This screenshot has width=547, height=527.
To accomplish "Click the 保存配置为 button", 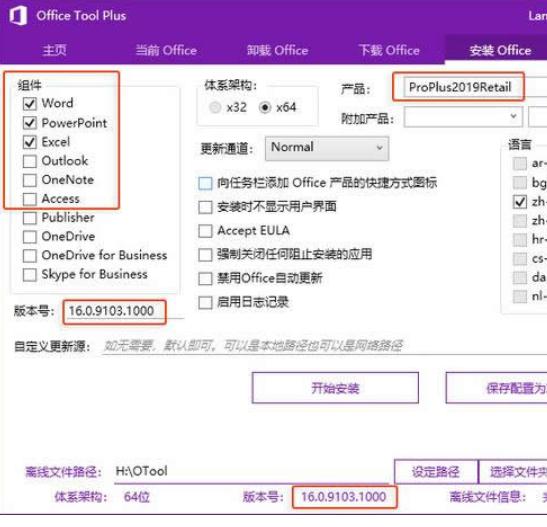I will click(496, 388).
